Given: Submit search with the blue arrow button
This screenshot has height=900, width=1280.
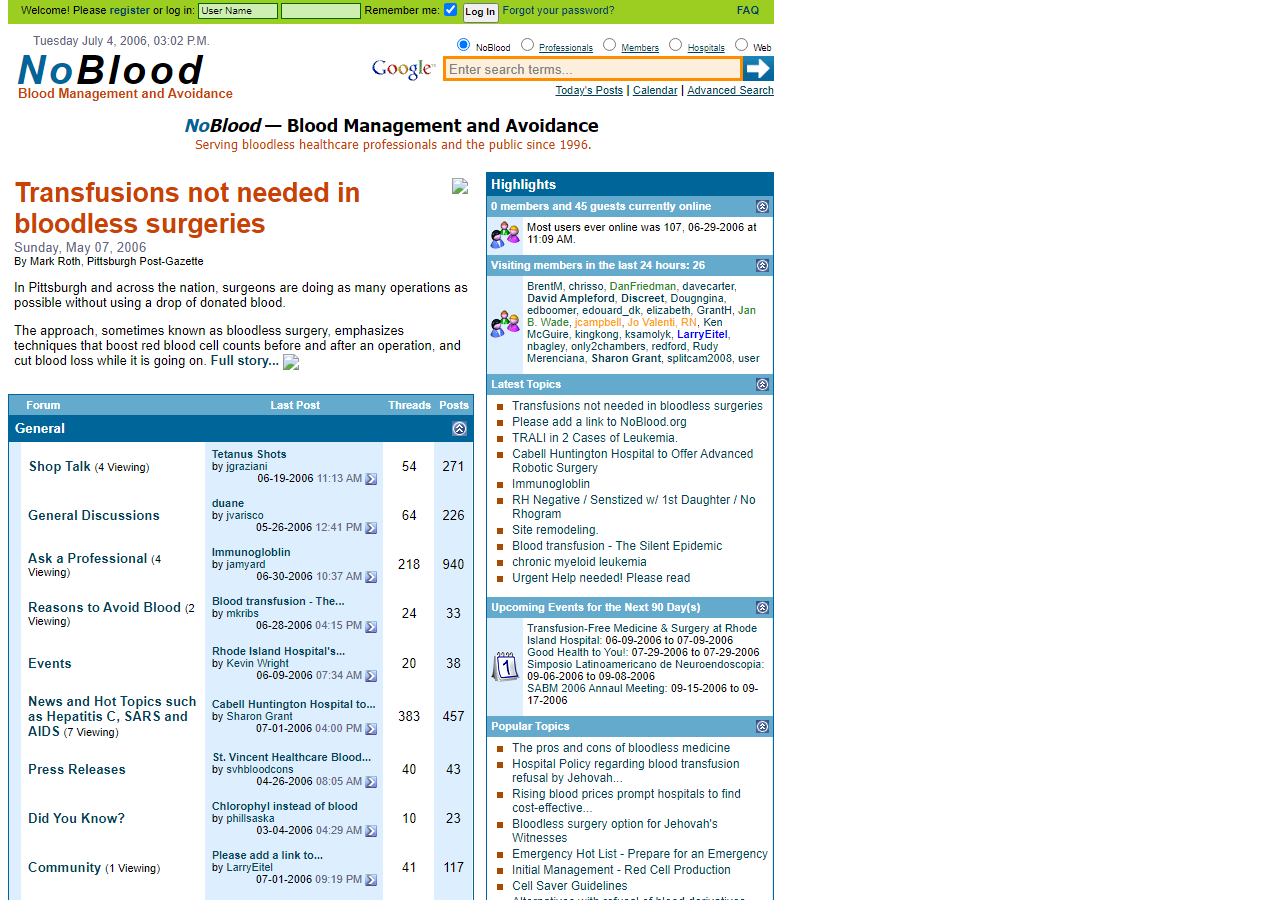Looking at the screenshot, I should pyautogui.click(x=759, y=69).
